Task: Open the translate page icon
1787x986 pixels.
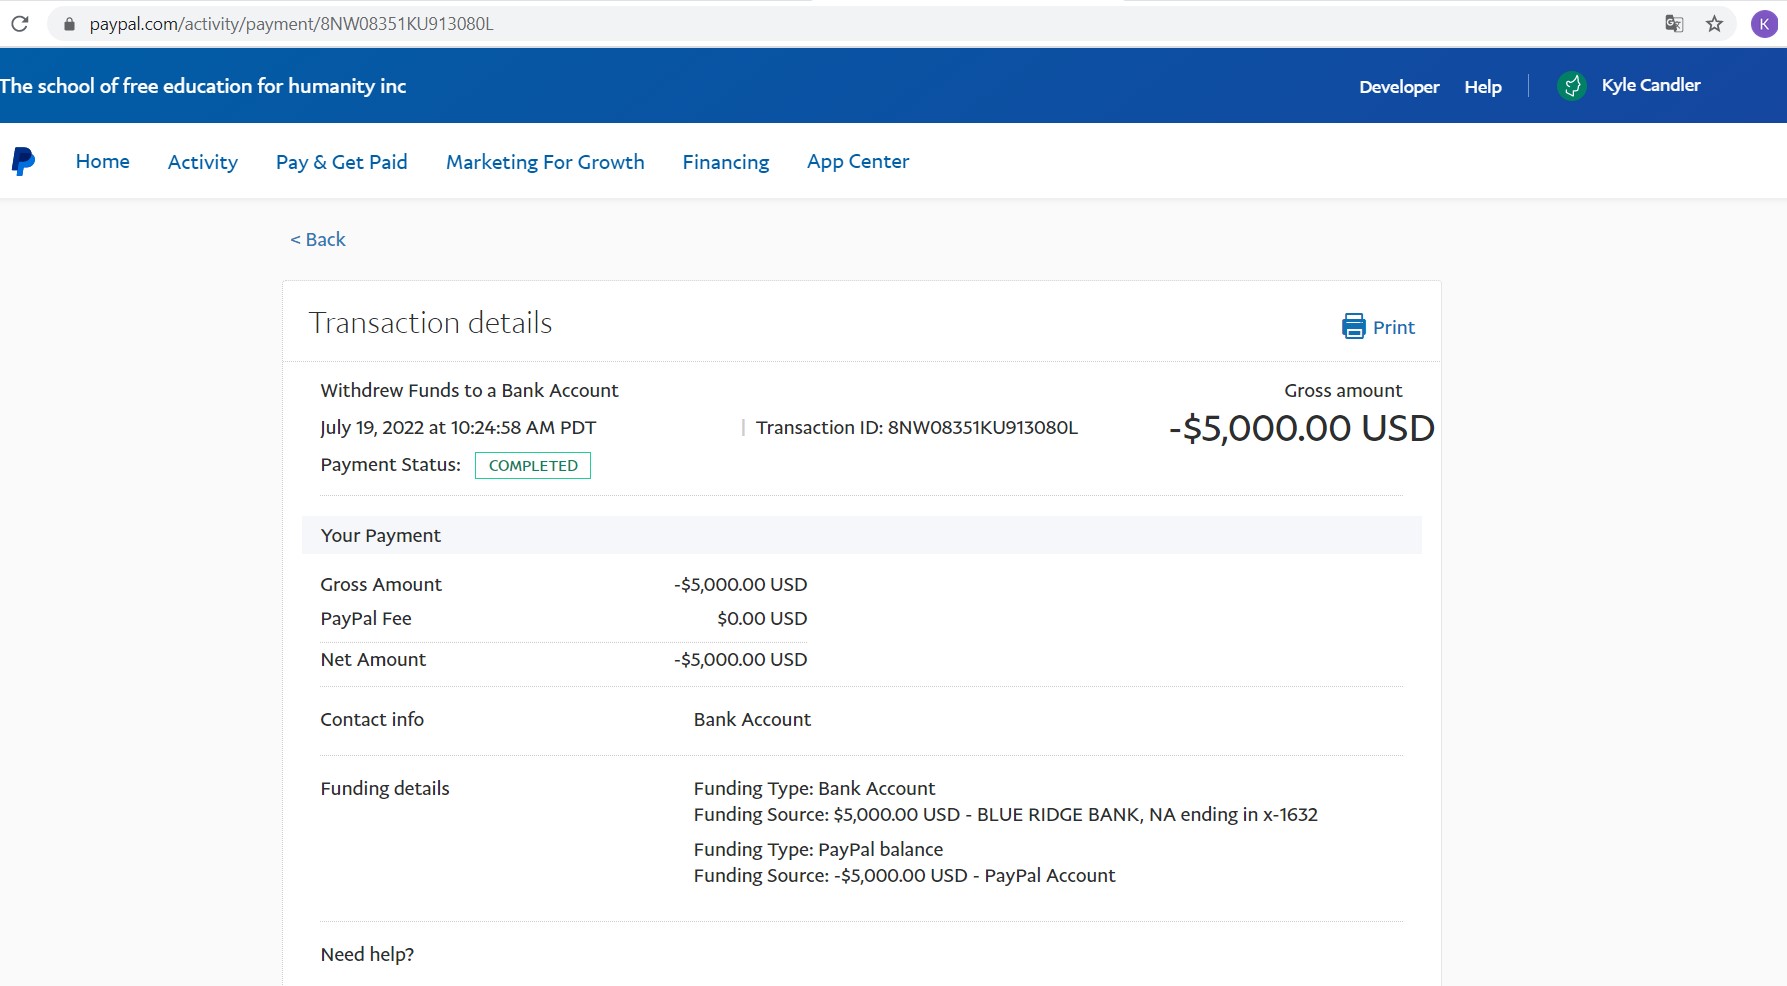Action: 1674,24
